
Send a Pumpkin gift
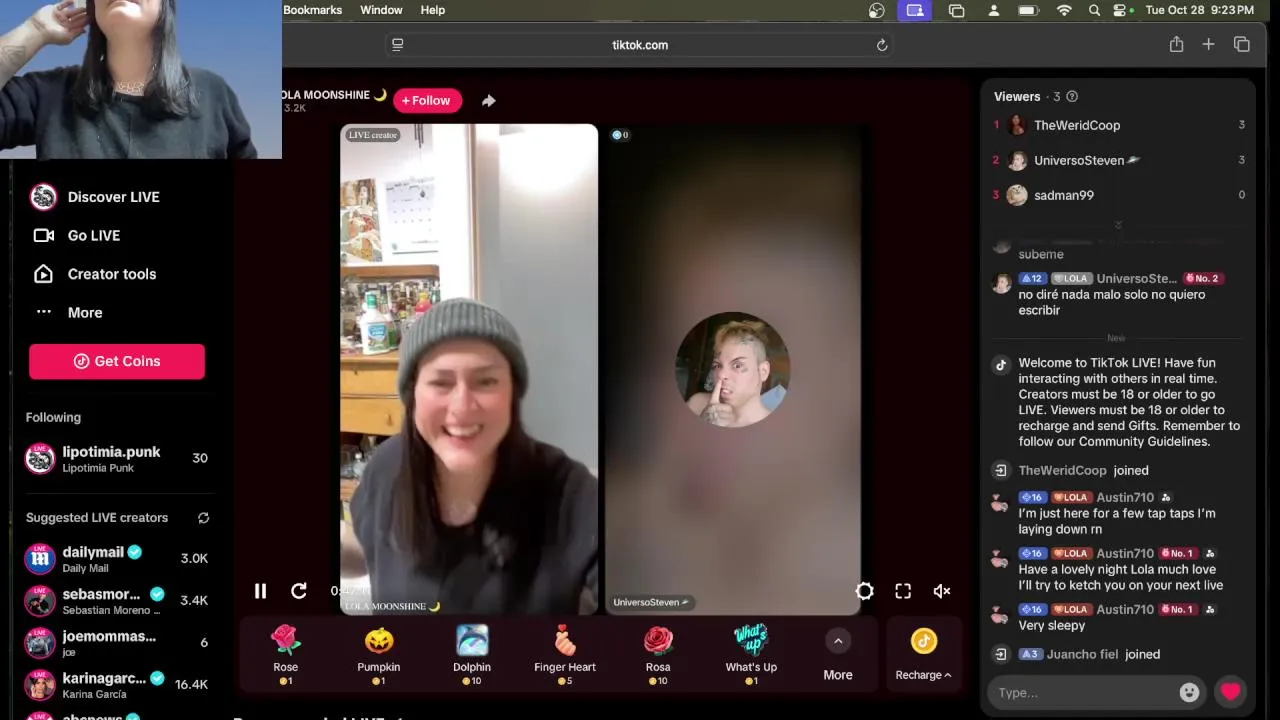379,654
